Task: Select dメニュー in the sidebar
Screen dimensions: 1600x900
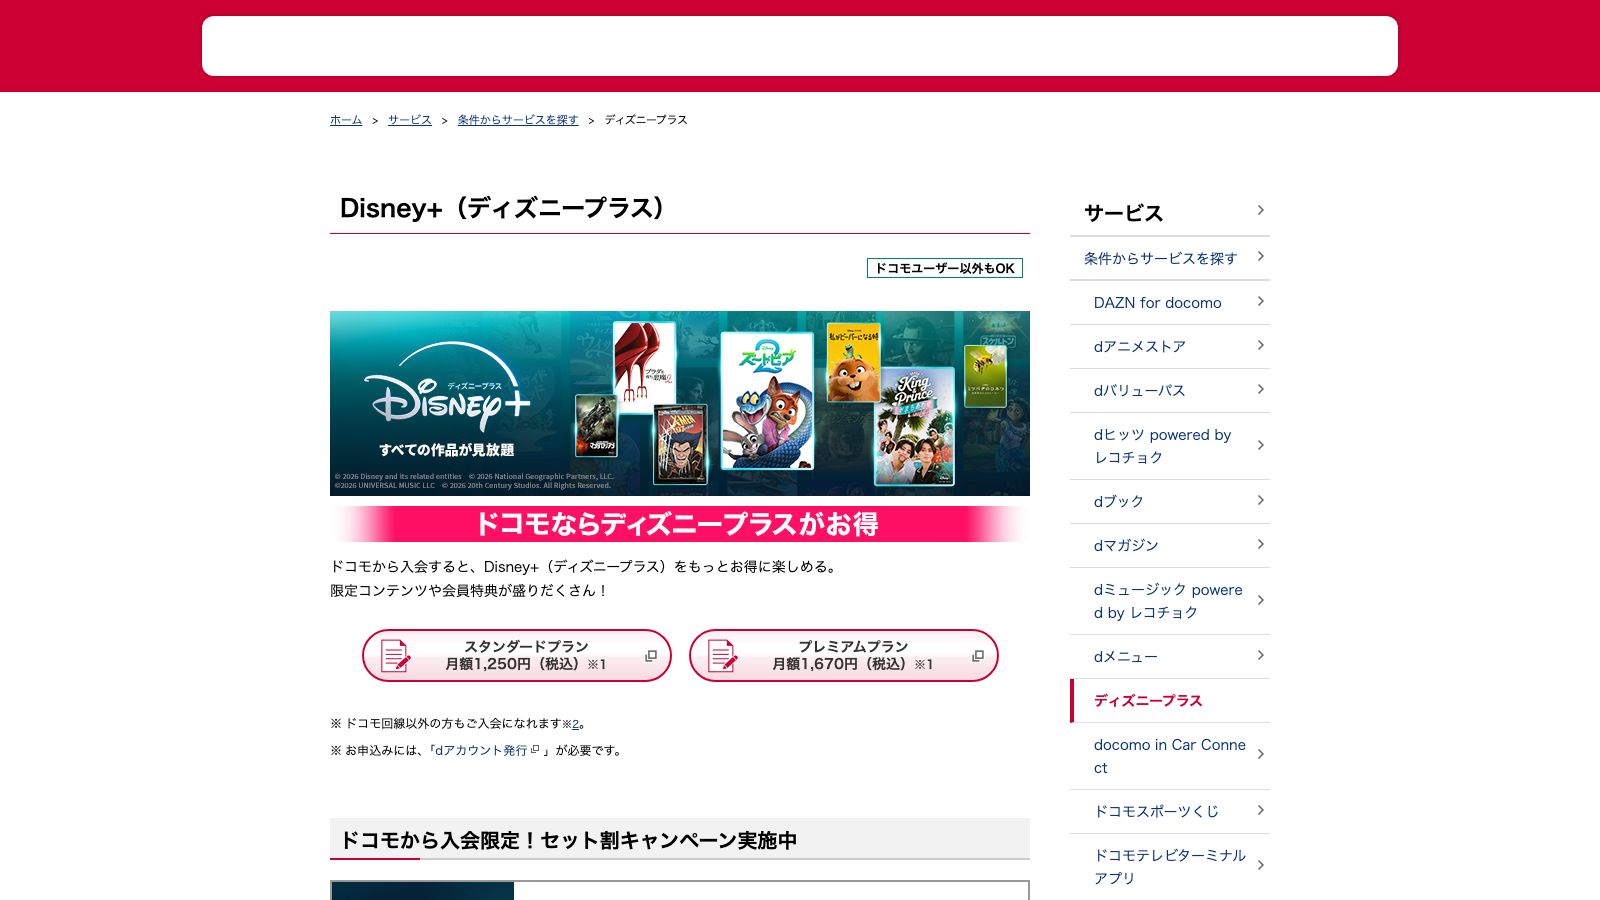Action: 1170,656
